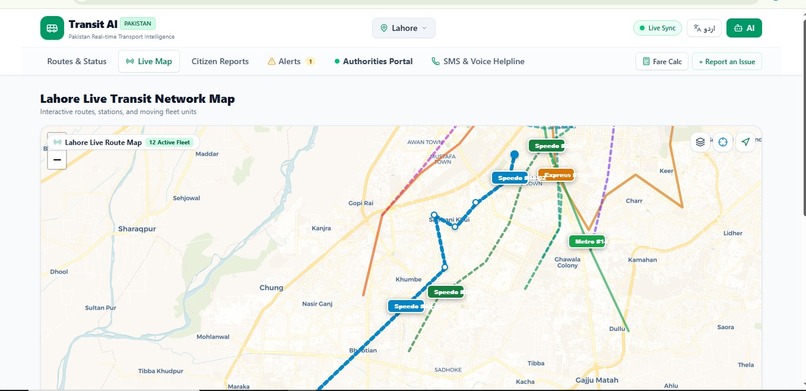Click the blue route stop nearest Khumbe
The image size is (806, 391).
click(445, 267)
